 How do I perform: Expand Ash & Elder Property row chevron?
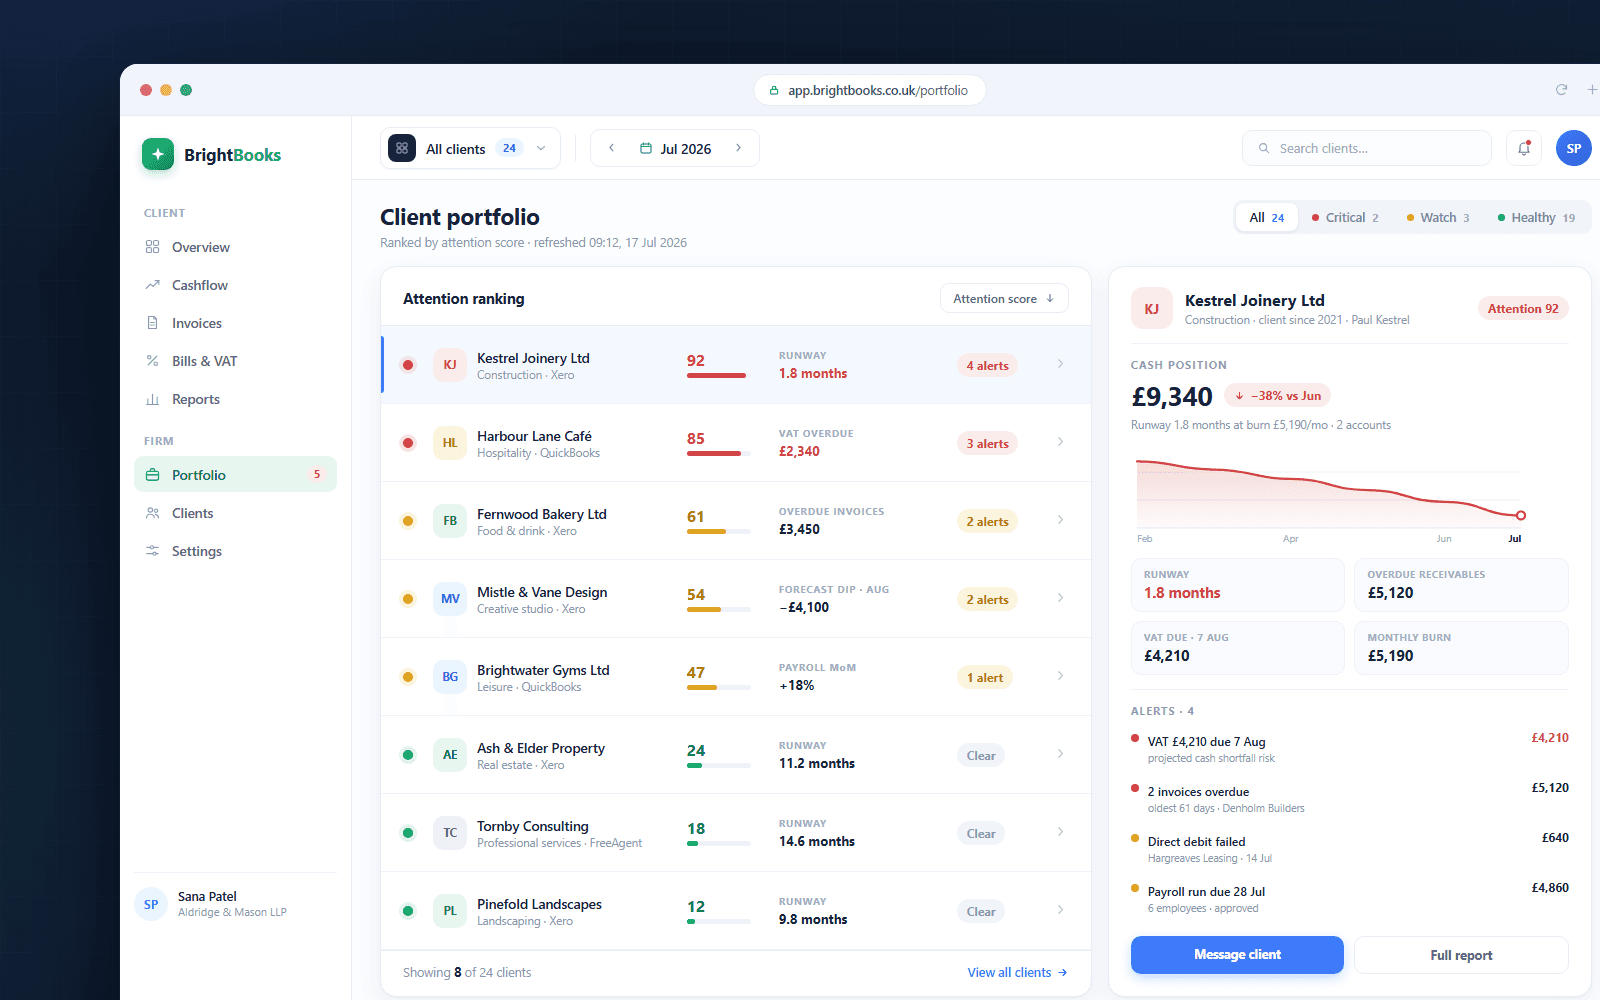[1060, 754]
